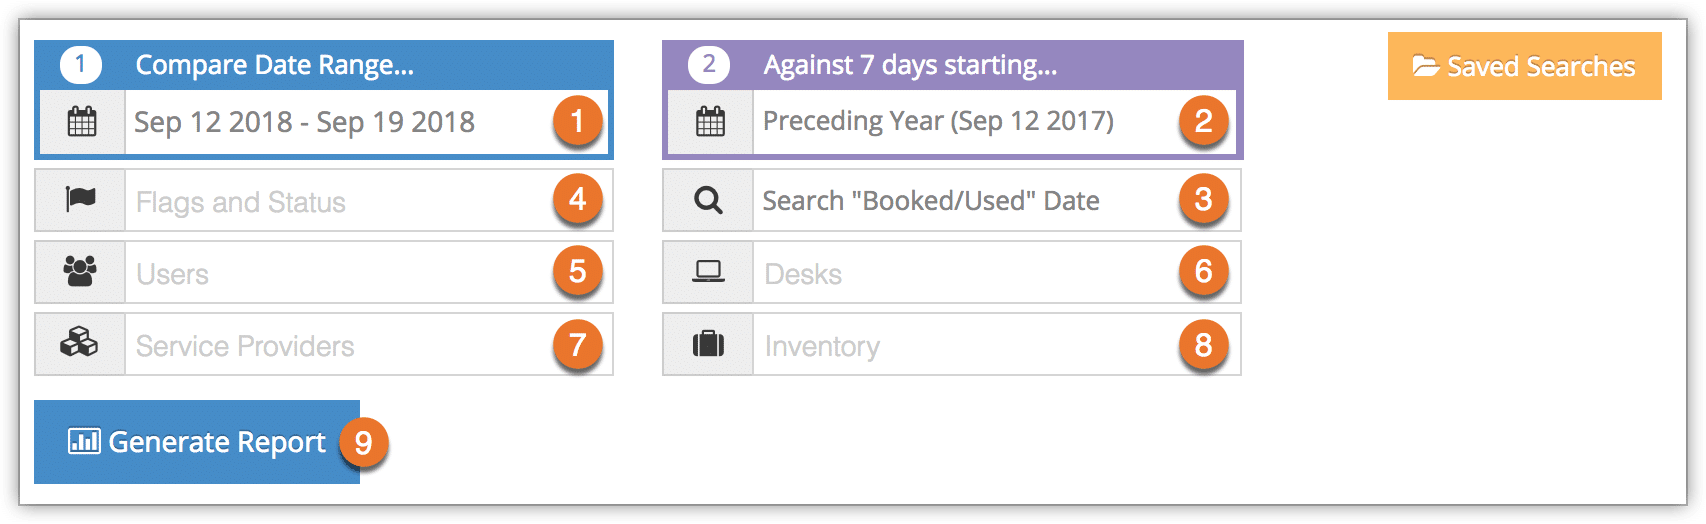Open the Preceding Year (Sep 12 2017) selector
The image size is (1706, 524).
click(995, 122)
